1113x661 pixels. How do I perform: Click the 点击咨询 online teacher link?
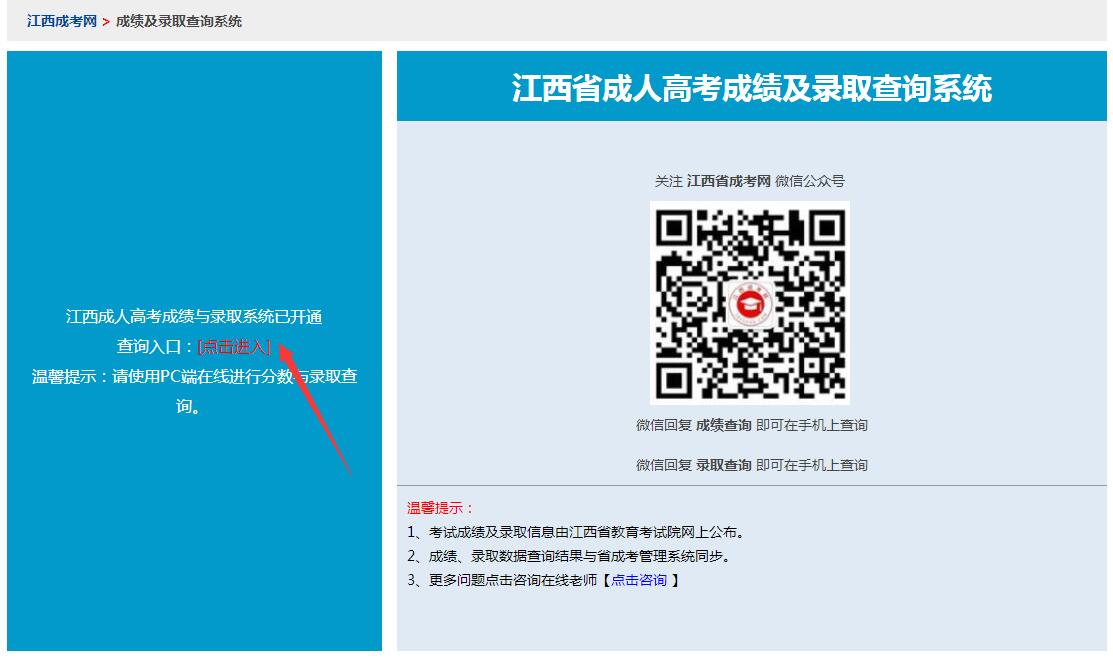pyautogui.click(x=639, y=580)
